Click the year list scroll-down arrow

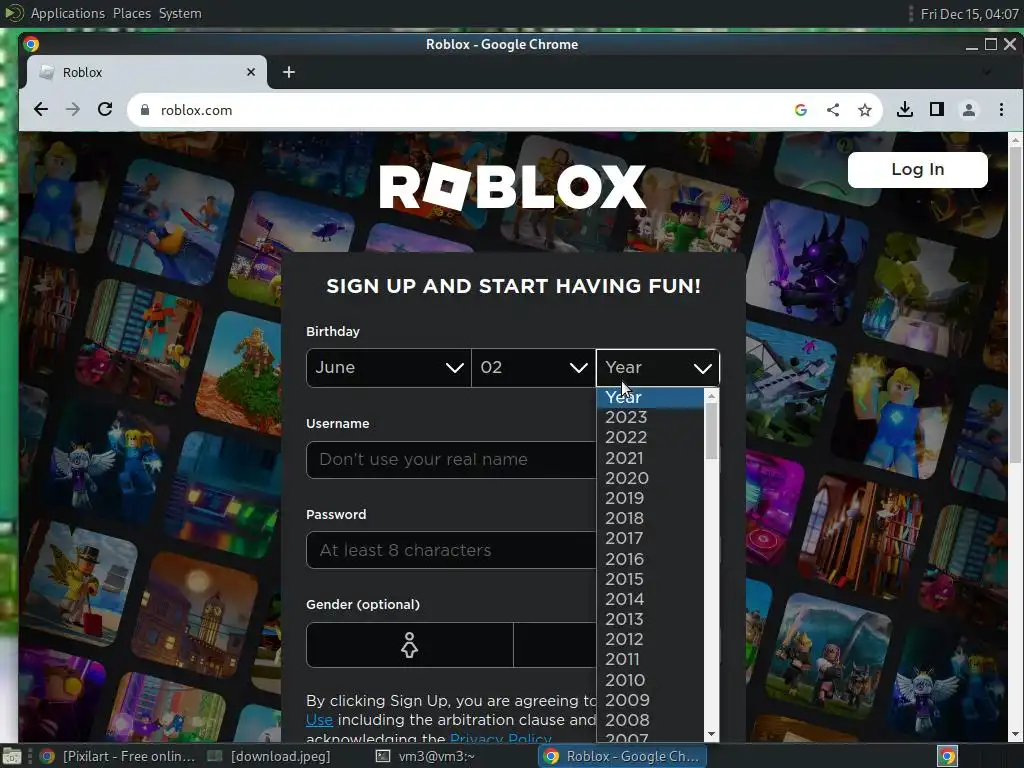point(711,735)
